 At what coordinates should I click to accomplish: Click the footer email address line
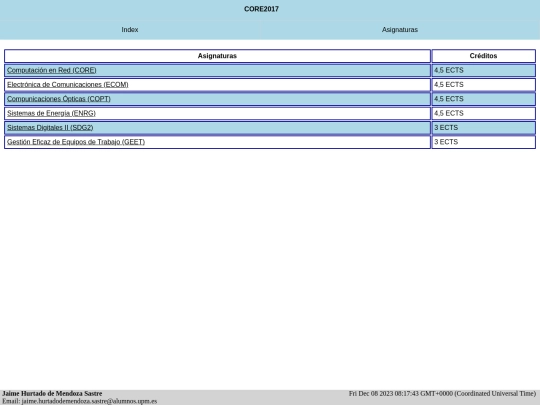click(x=80, y=401)
